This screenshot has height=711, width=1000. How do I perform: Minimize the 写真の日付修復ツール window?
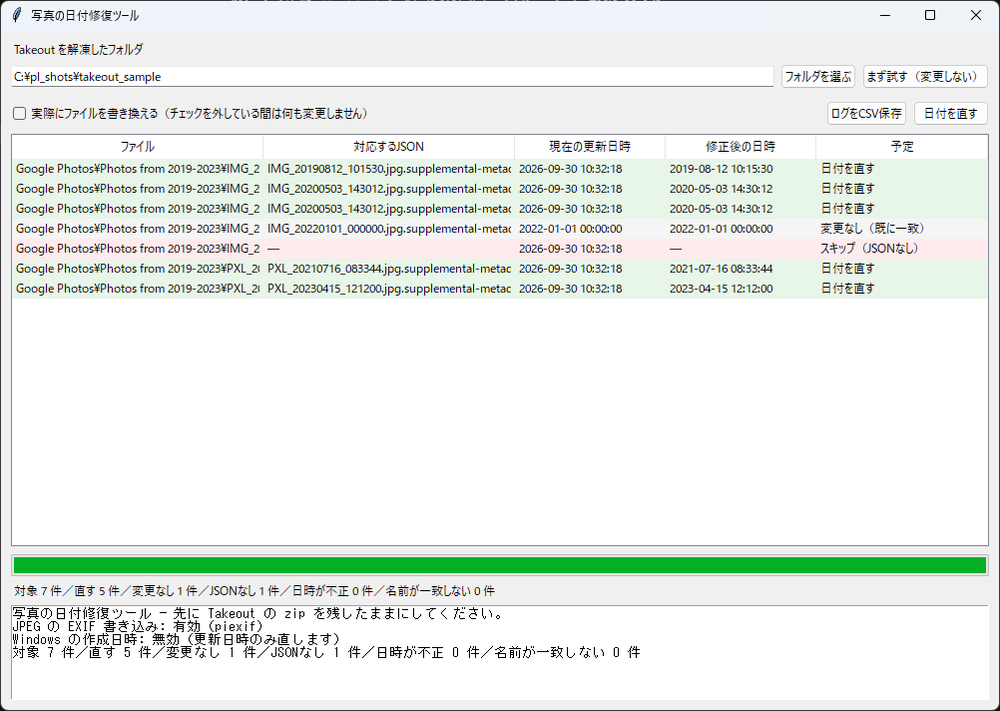(885, 15)
